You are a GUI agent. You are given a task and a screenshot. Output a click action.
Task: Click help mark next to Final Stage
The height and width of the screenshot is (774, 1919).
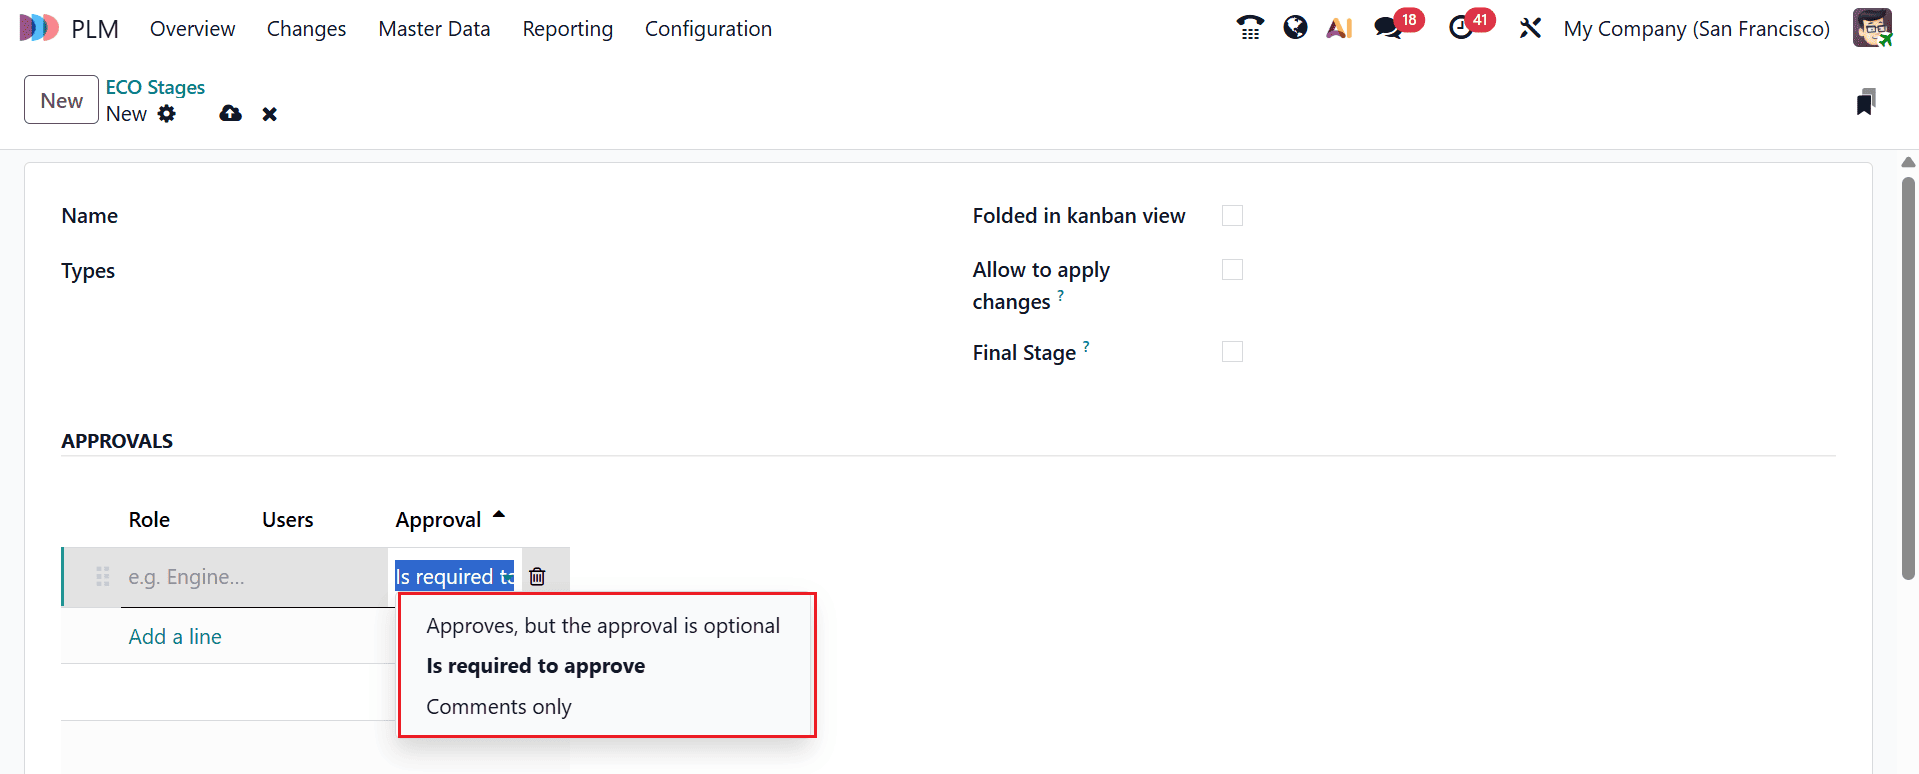(1086, 346)
